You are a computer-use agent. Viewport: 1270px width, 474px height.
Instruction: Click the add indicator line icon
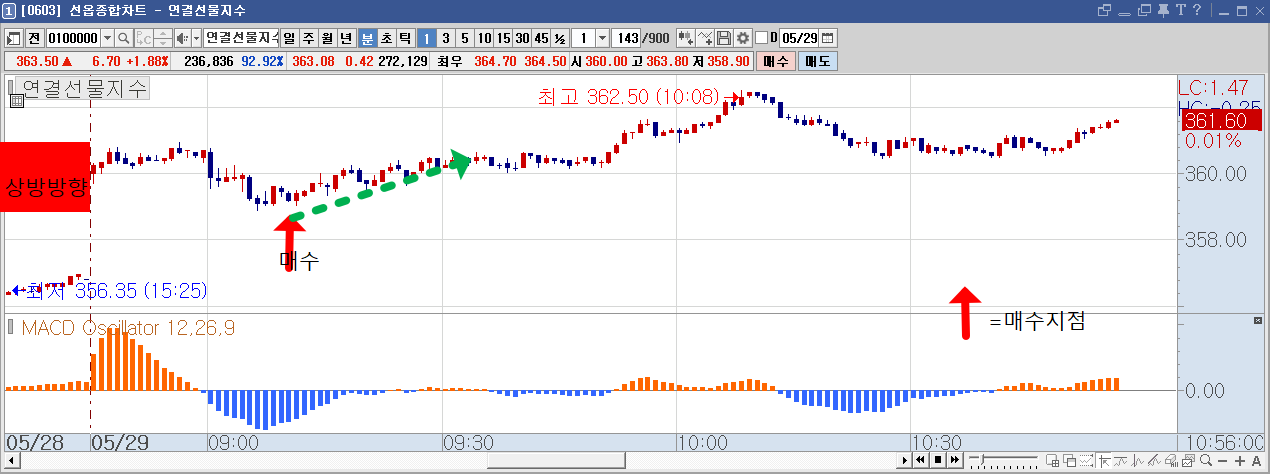pos(704,38)
